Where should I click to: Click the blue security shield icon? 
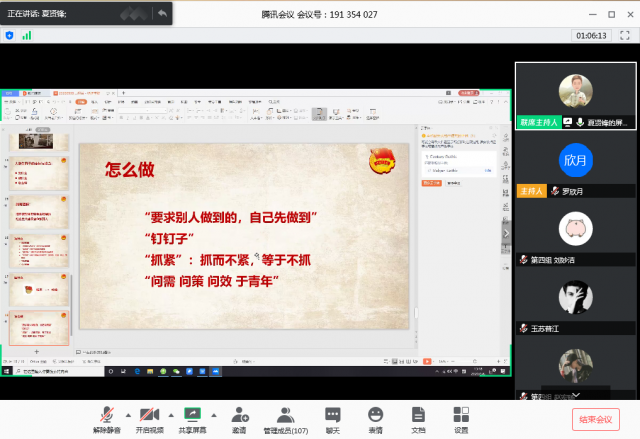point(10,35)
